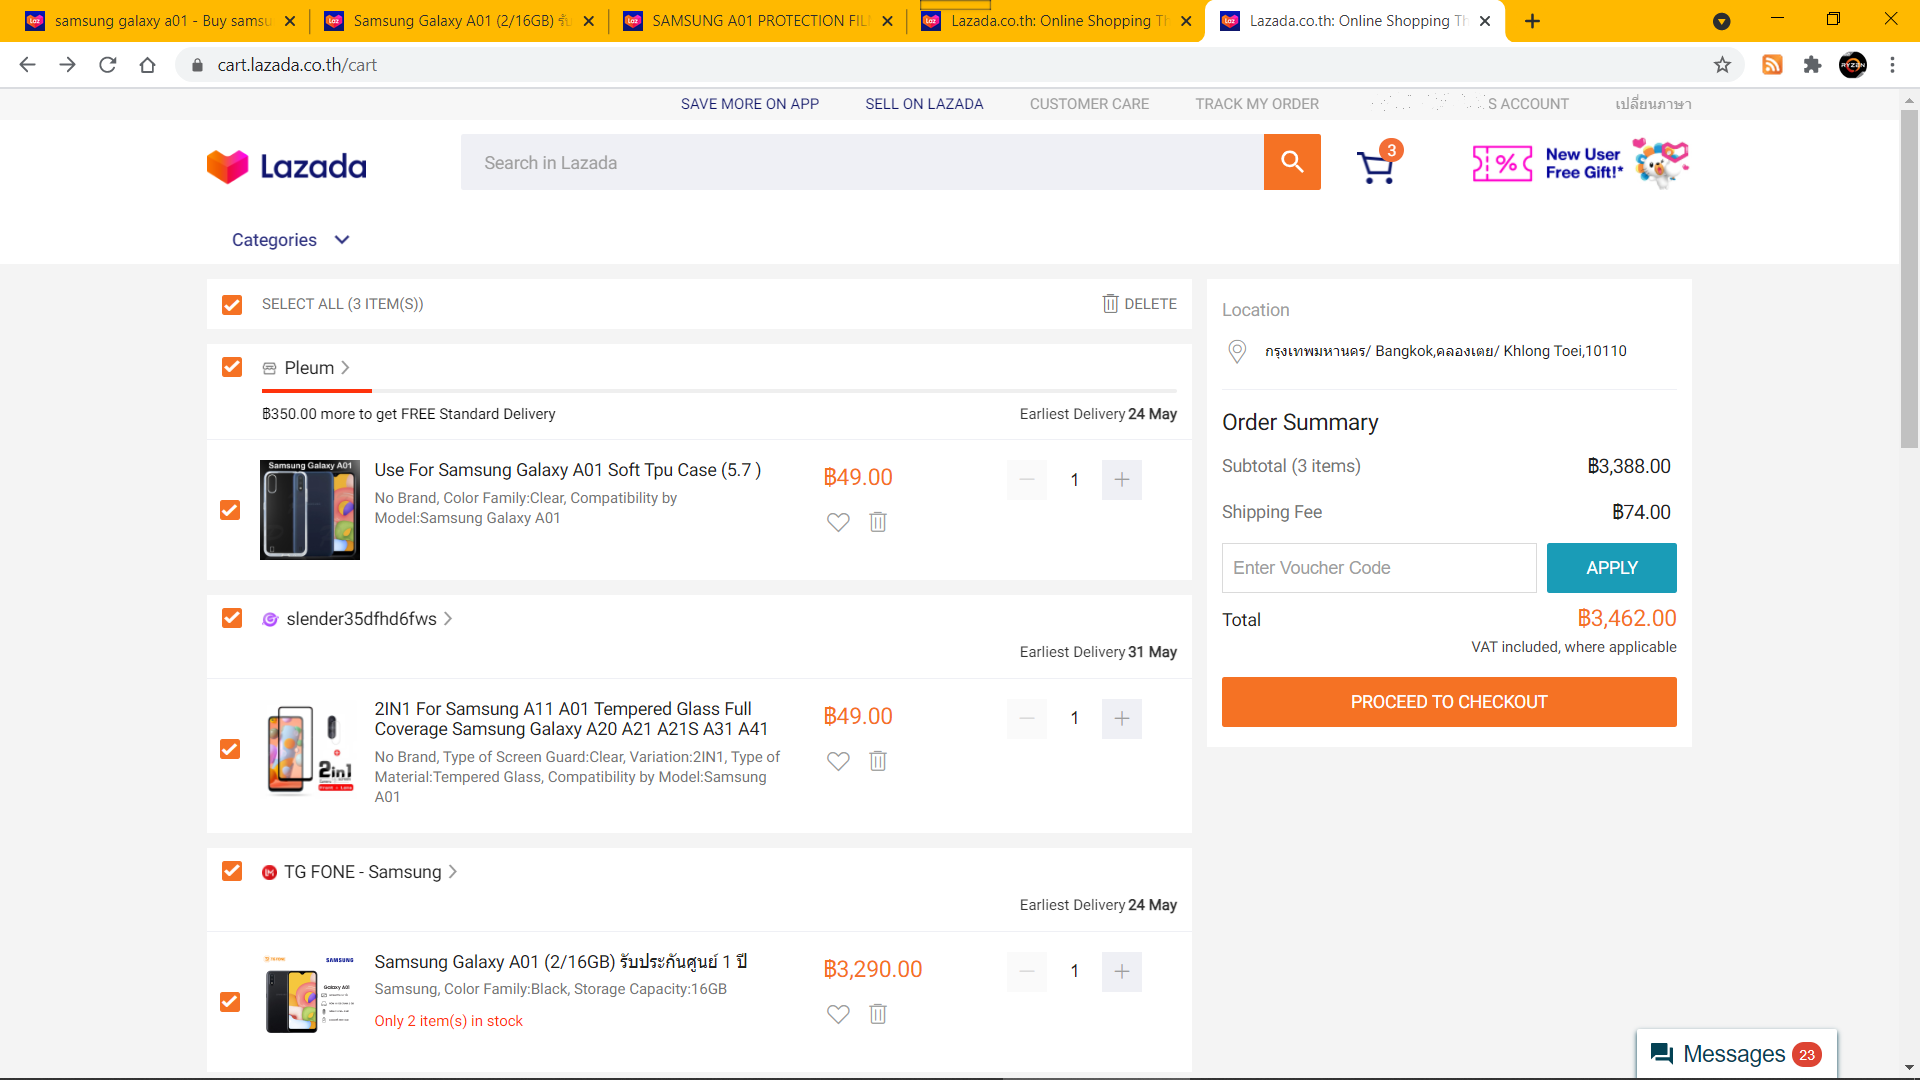
Task: Toggle the Pleum shop checkbox
Action: (232, 367)
